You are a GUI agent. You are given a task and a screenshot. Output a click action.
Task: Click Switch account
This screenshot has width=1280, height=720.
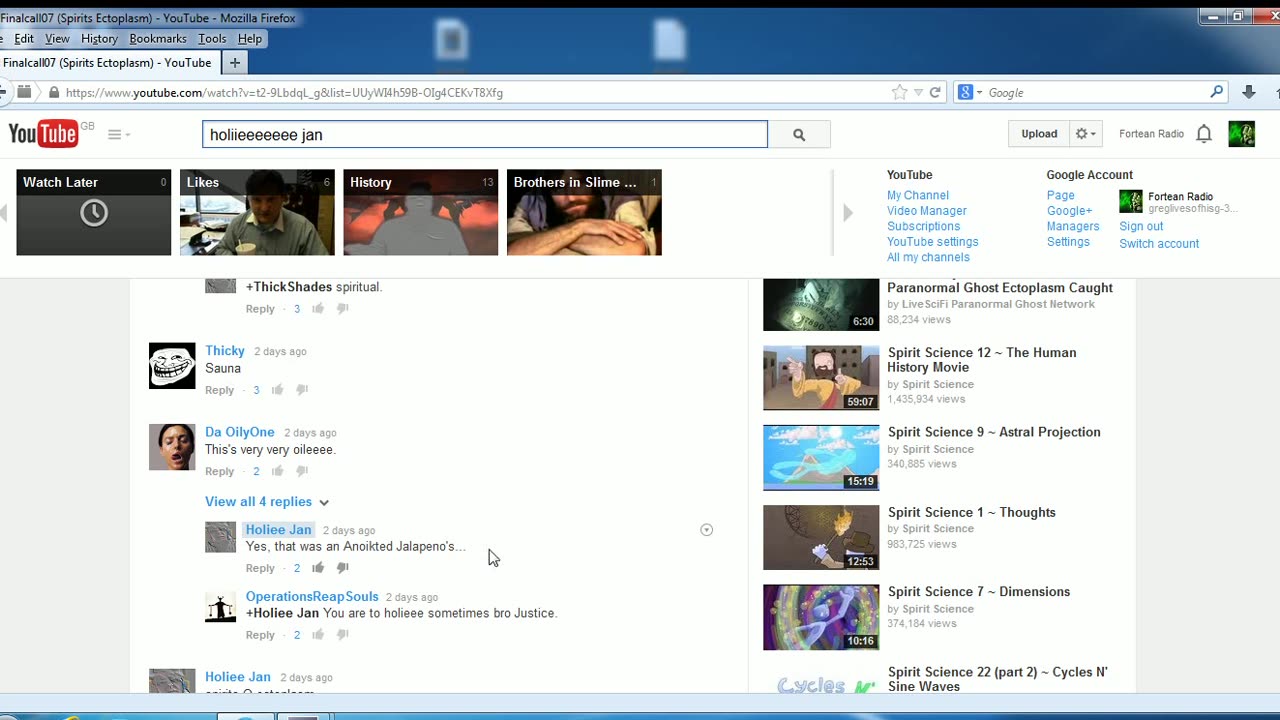click(1159, 244)
